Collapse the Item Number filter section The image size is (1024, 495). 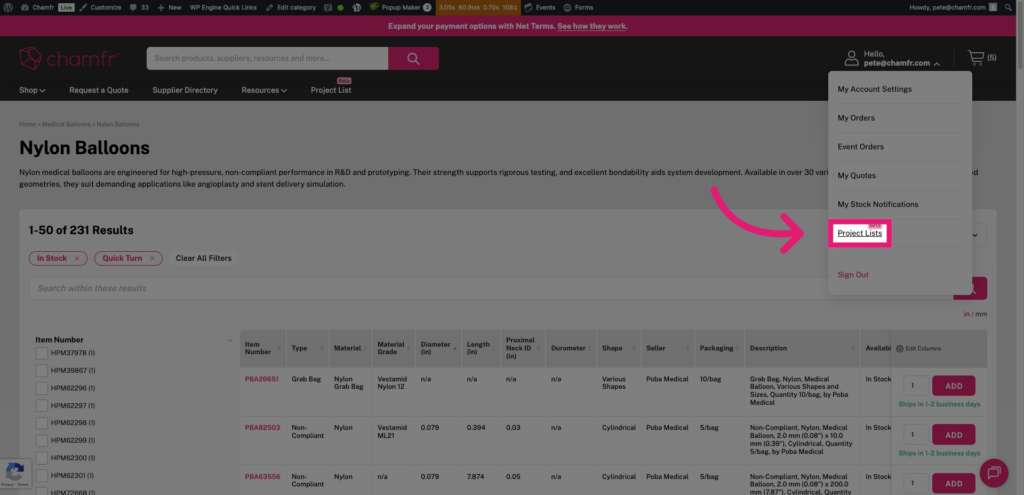[229, 340]
